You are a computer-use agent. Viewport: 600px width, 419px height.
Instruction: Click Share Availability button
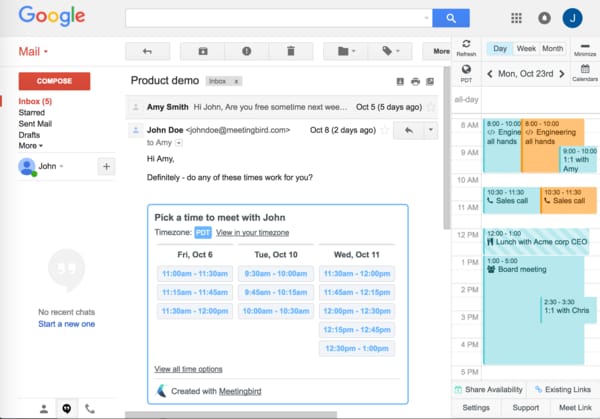[x=488, y=390]
